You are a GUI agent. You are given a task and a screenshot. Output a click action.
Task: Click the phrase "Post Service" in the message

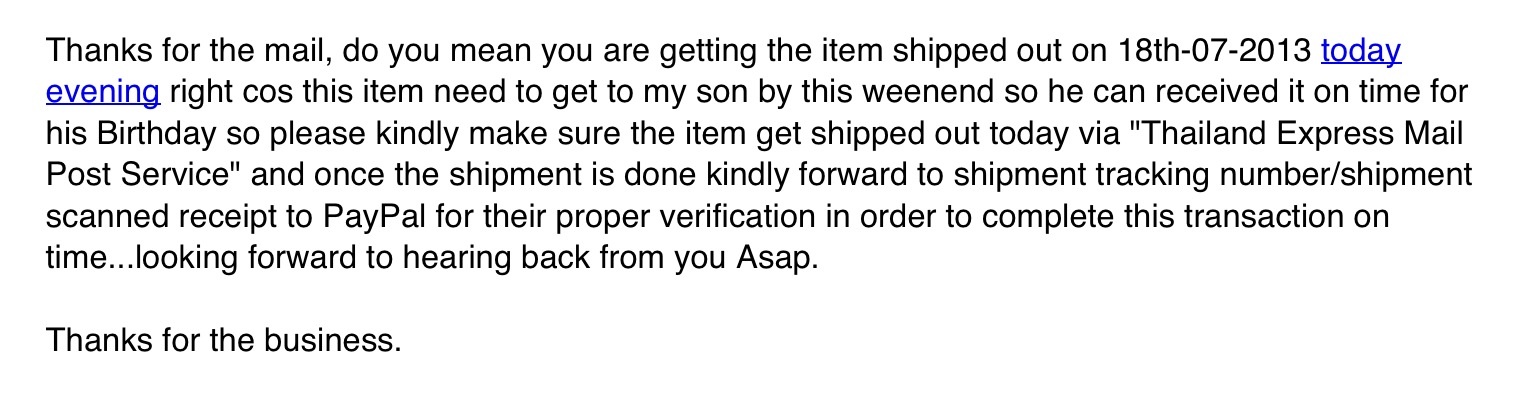(134, 176)
